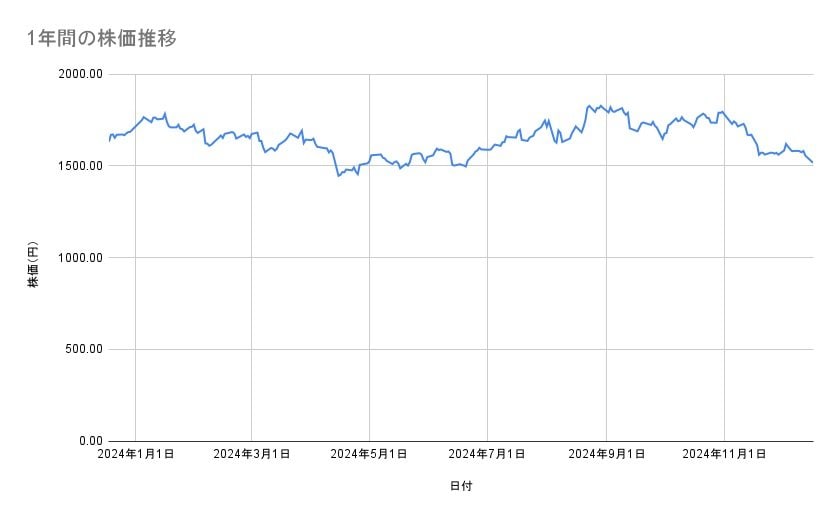Click the 2024年11月1日 x-axis label

pos(724,454)
